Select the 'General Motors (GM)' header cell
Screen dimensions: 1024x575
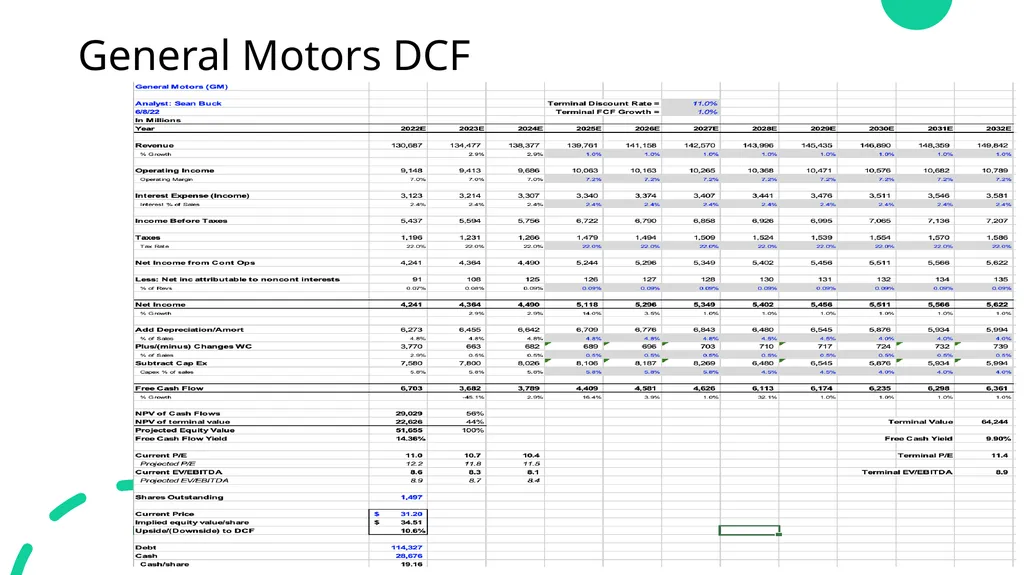click(182, 86)
